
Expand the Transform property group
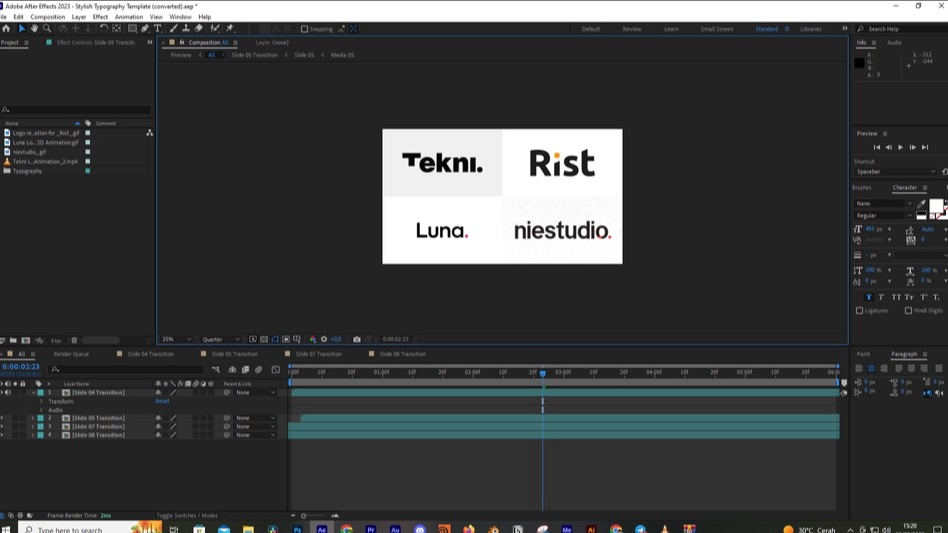point(42,401)
